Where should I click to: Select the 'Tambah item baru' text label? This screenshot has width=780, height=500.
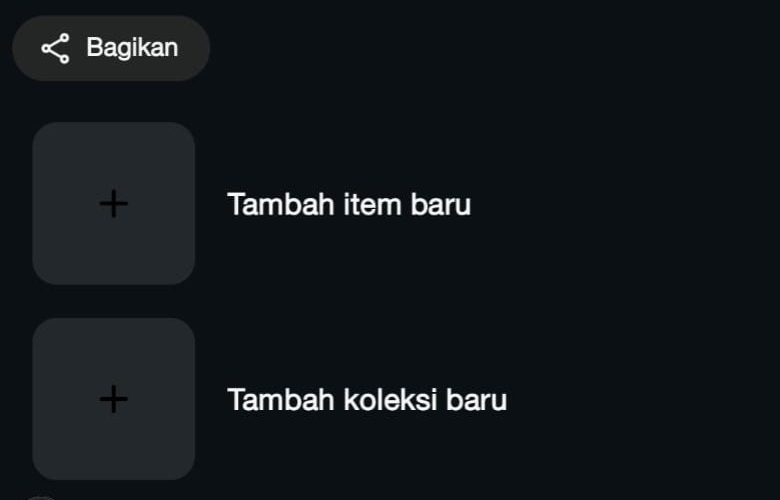click(x=349, y=204)
